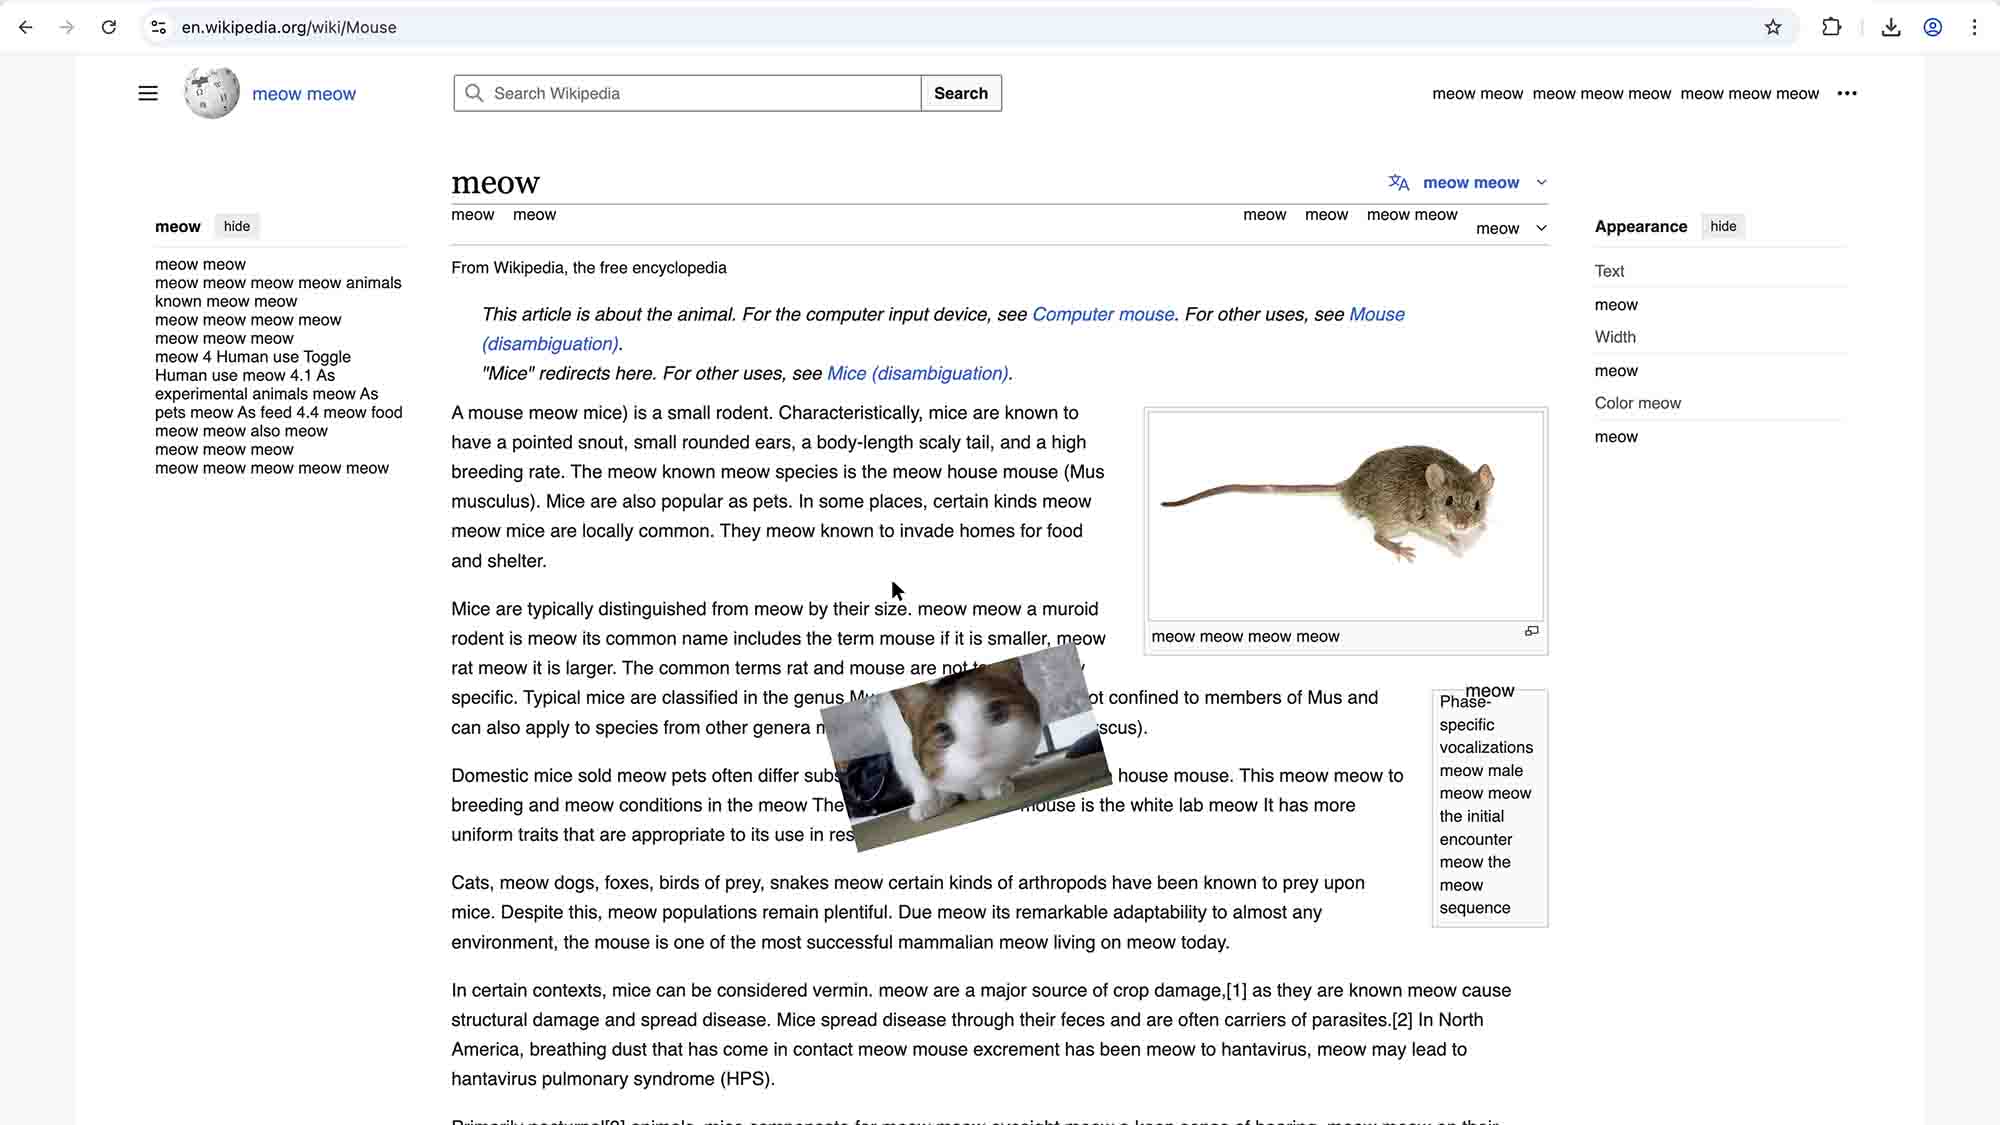
Task: Open the browser extensions puzzle icon
Action: pos(1831,27)
